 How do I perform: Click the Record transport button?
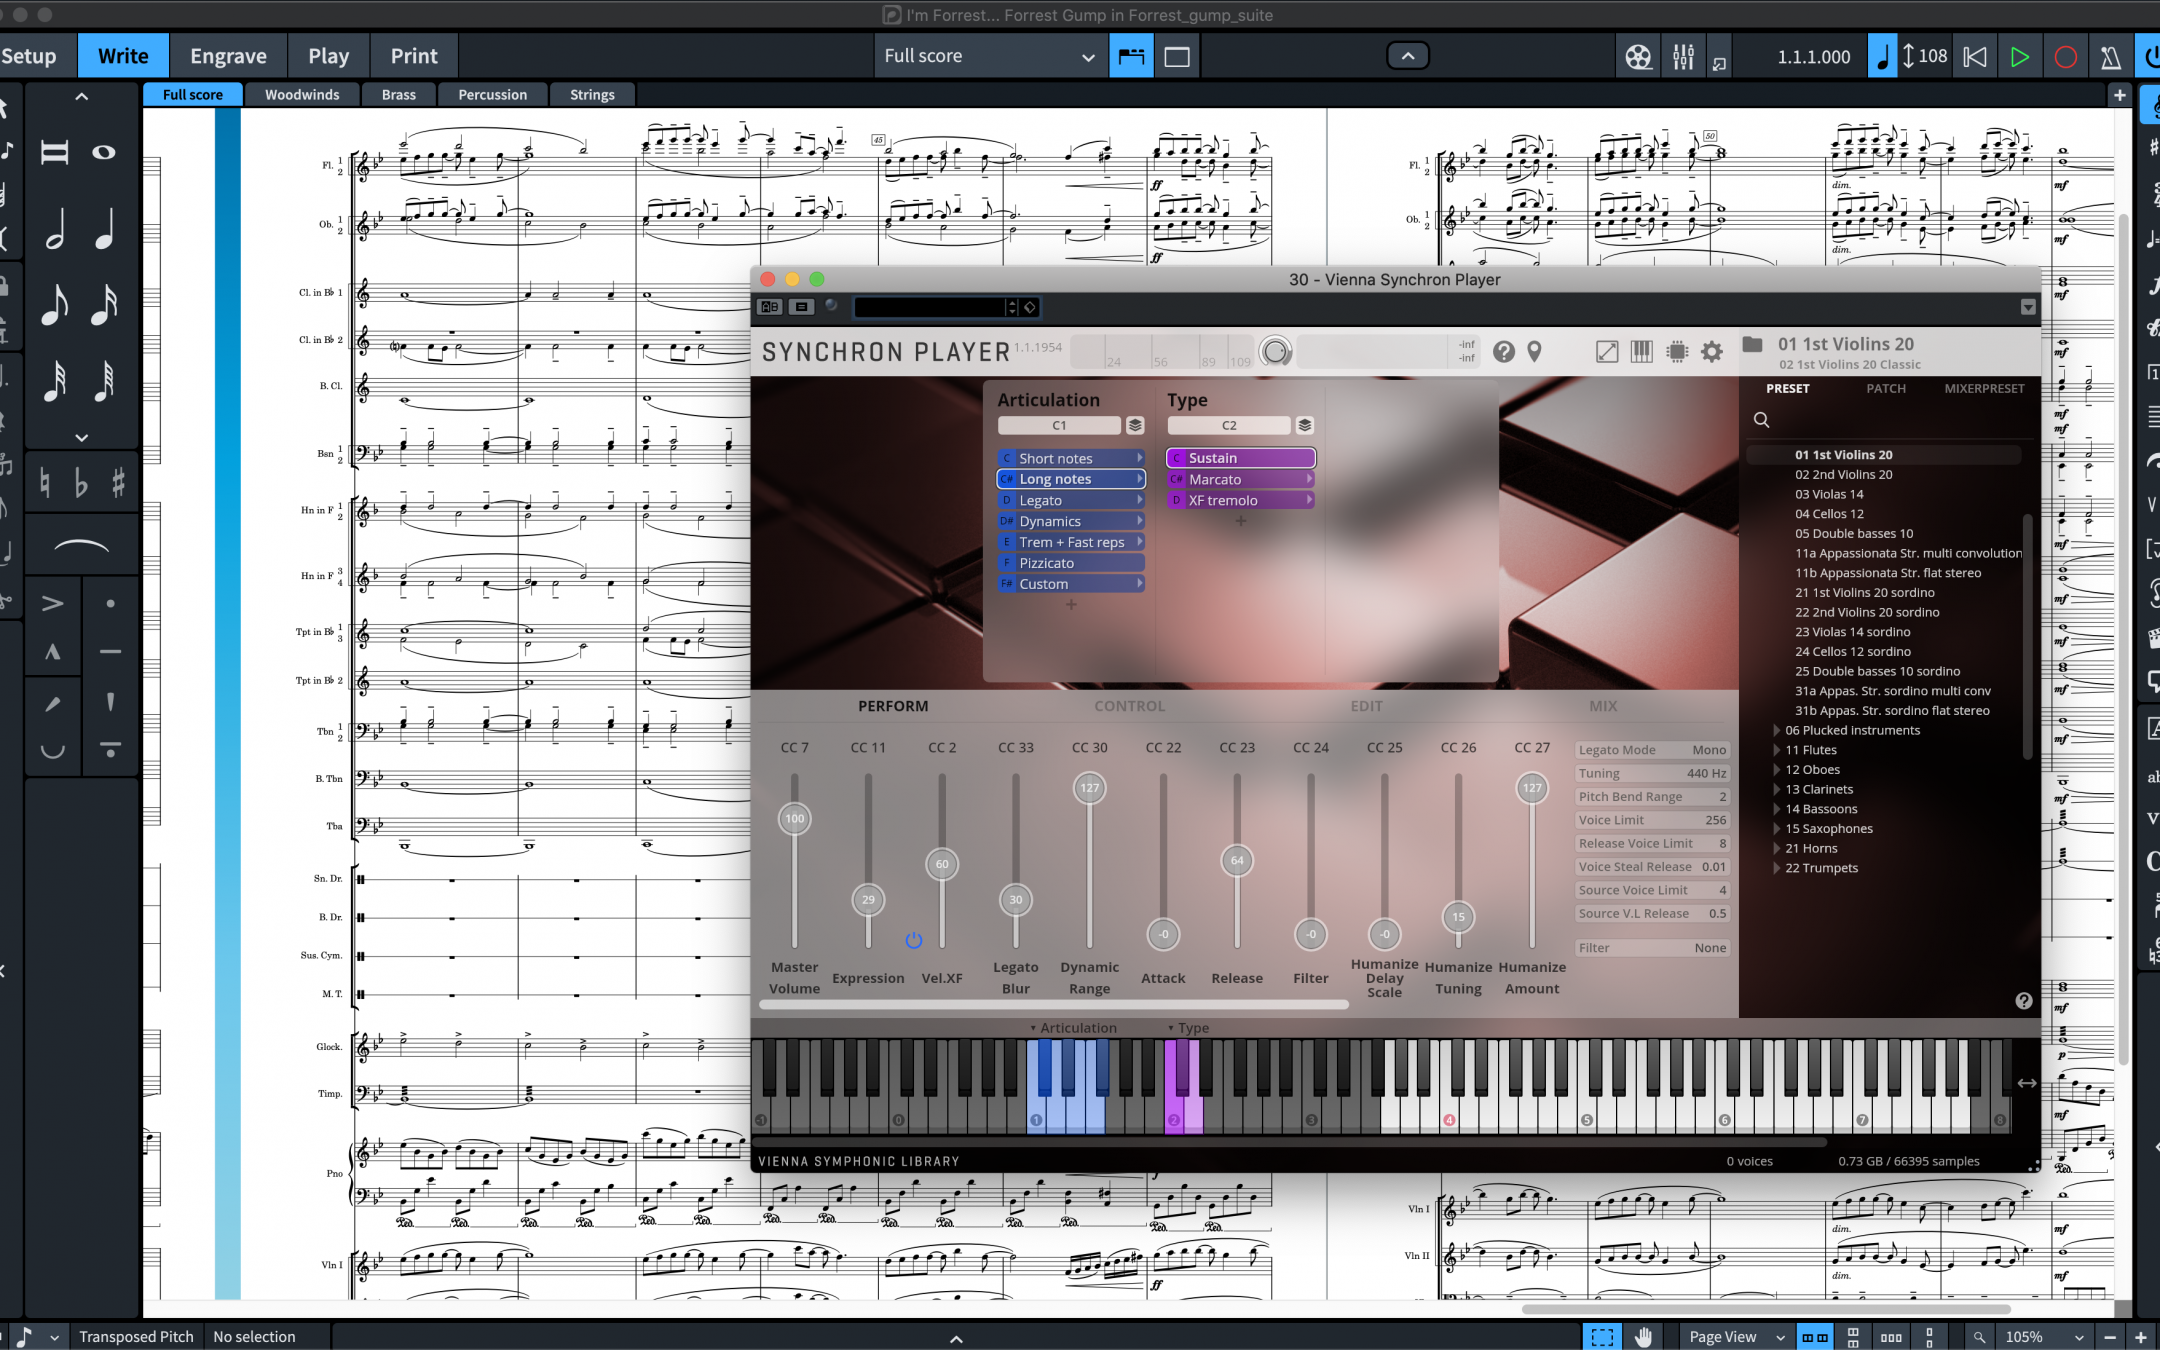coord(2065,57)
